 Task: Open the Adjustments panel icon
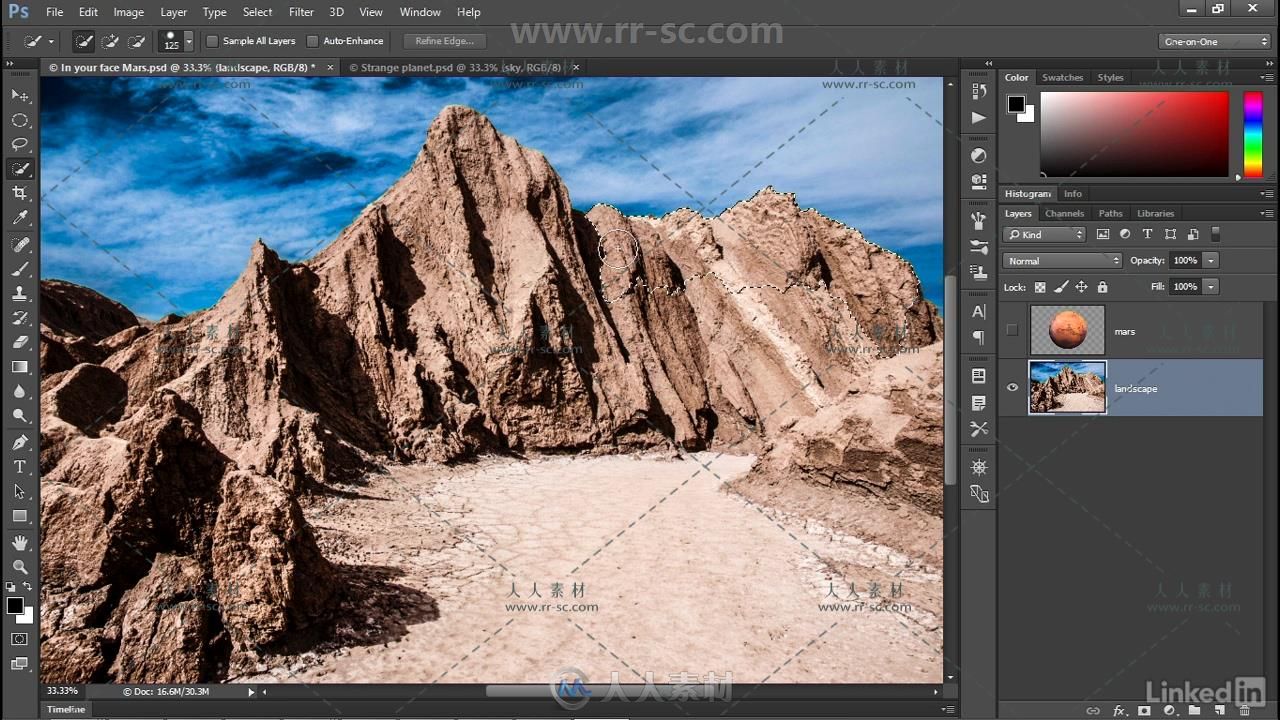tap(979, 156)
